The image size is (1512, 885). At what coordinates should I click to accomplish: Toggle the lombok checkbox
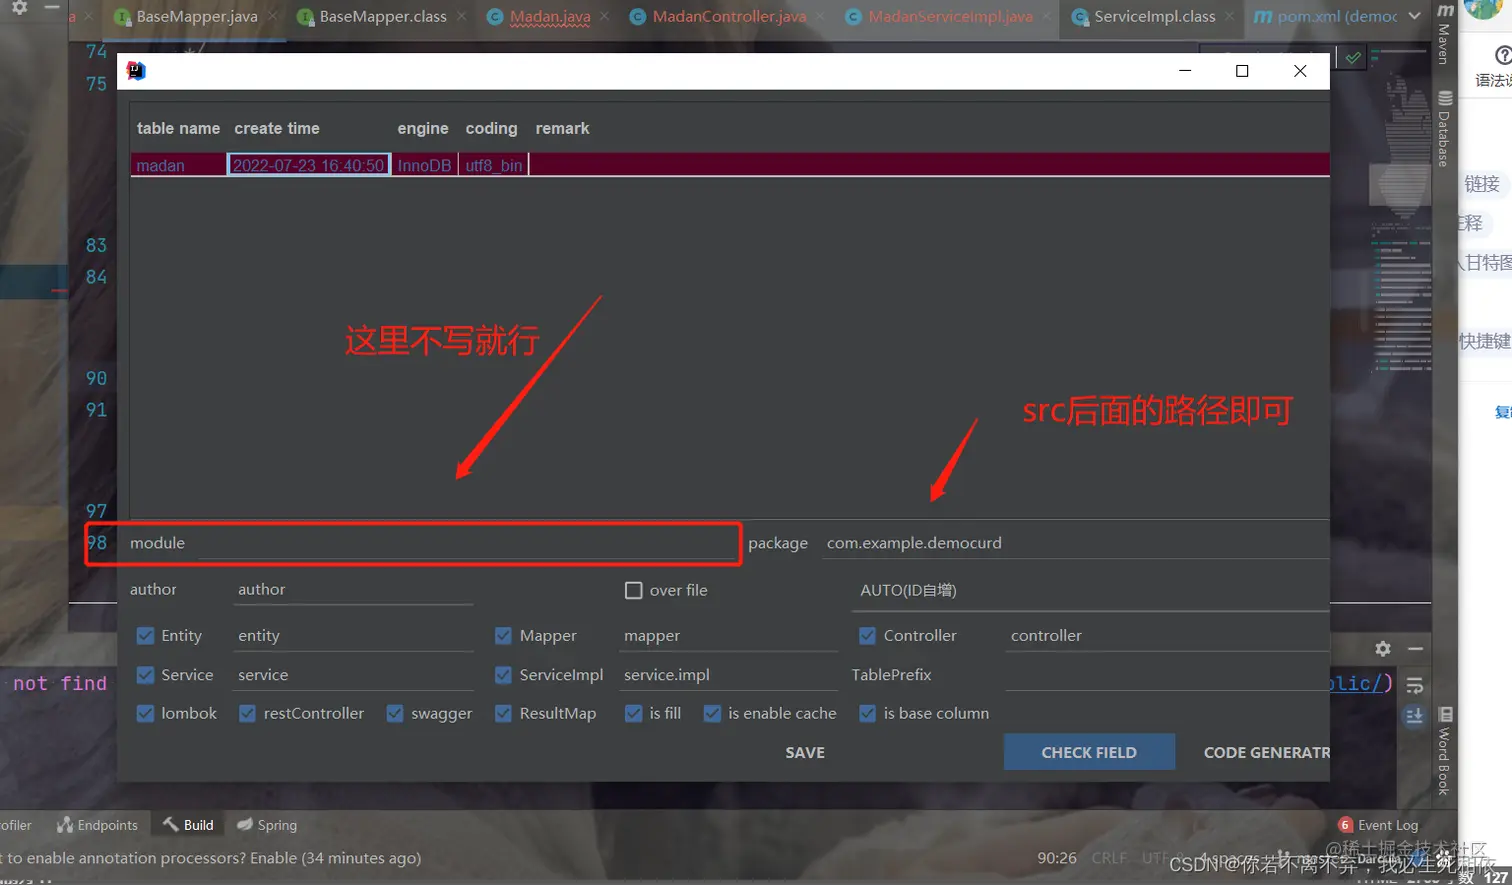tap(145, 713)
